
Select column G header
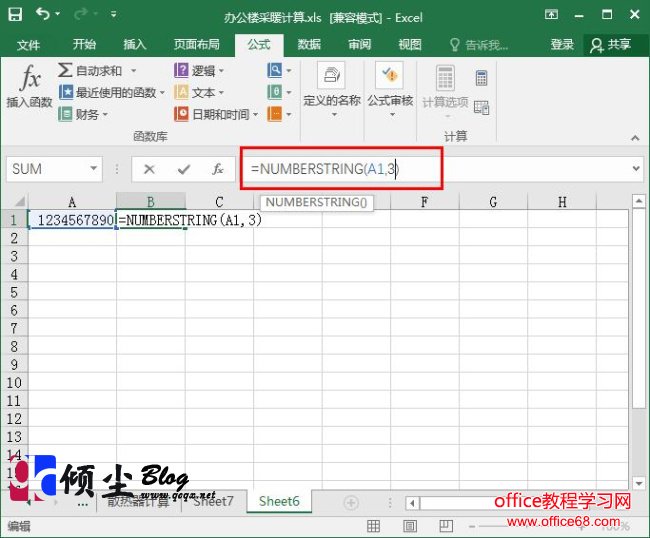pos(493,202)
